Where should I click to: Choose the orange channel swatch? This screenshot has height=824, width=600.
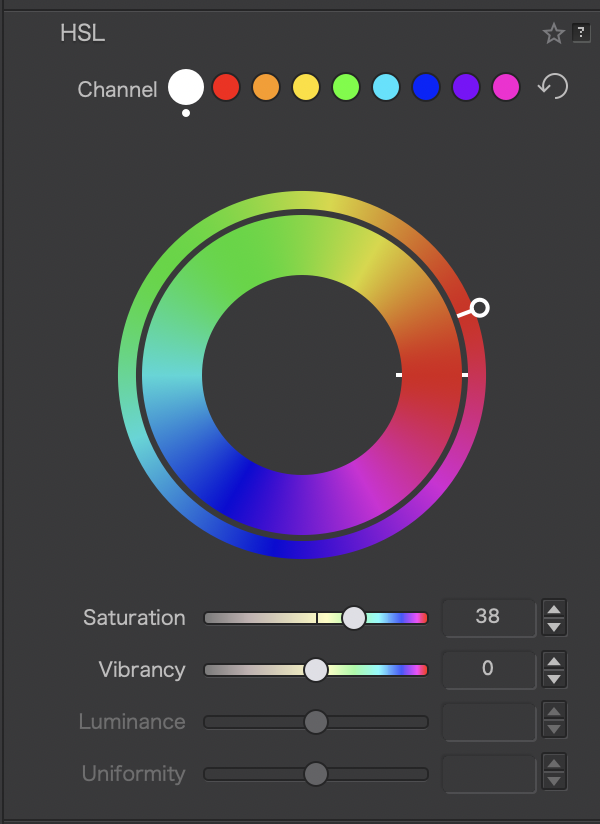(x=266, y=87)
